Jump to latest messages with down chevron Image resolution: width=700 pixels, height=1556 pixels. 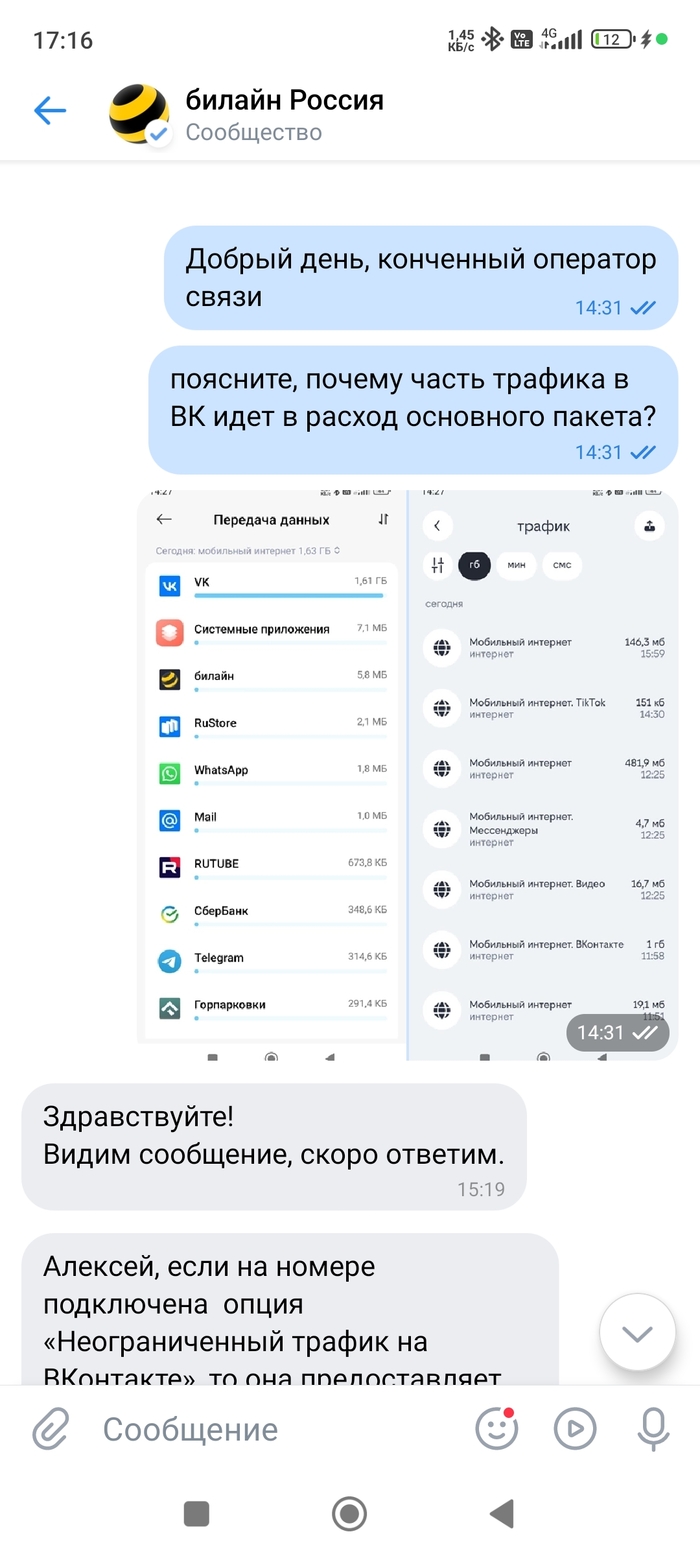[x=637, y=1333]
